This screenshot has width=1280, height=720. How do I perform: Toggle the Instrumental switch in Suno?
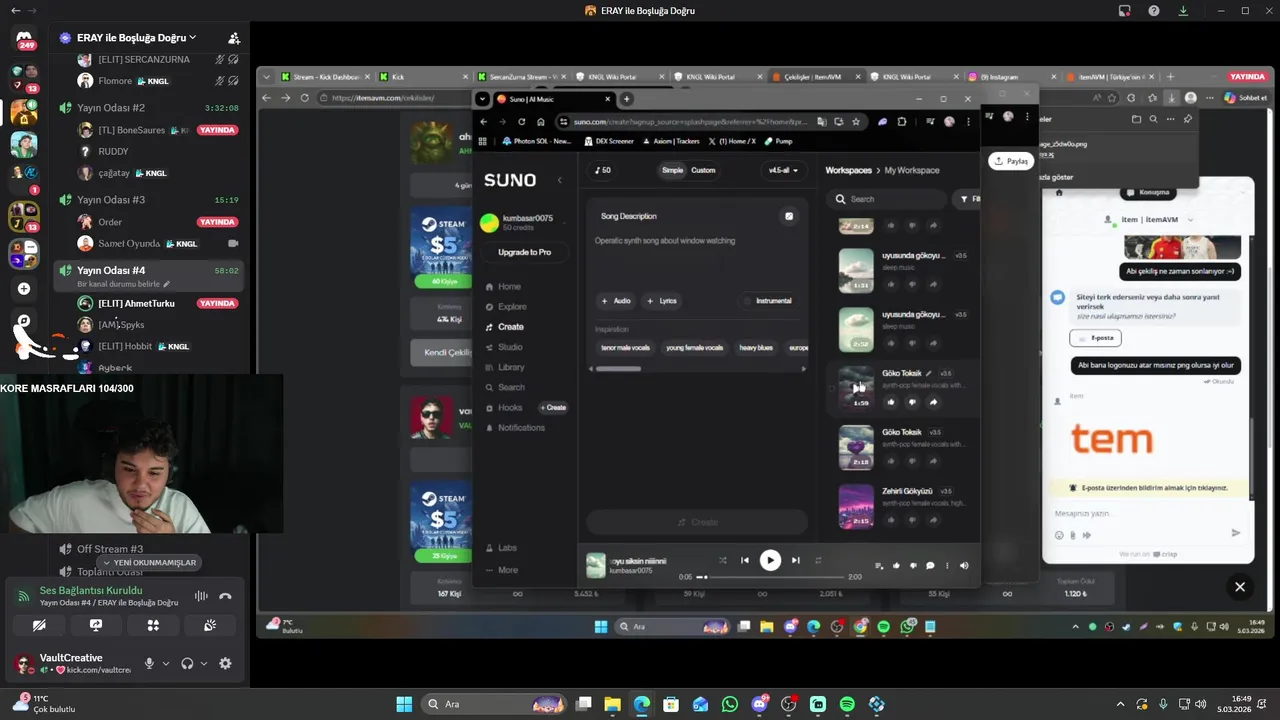[768, 301]
